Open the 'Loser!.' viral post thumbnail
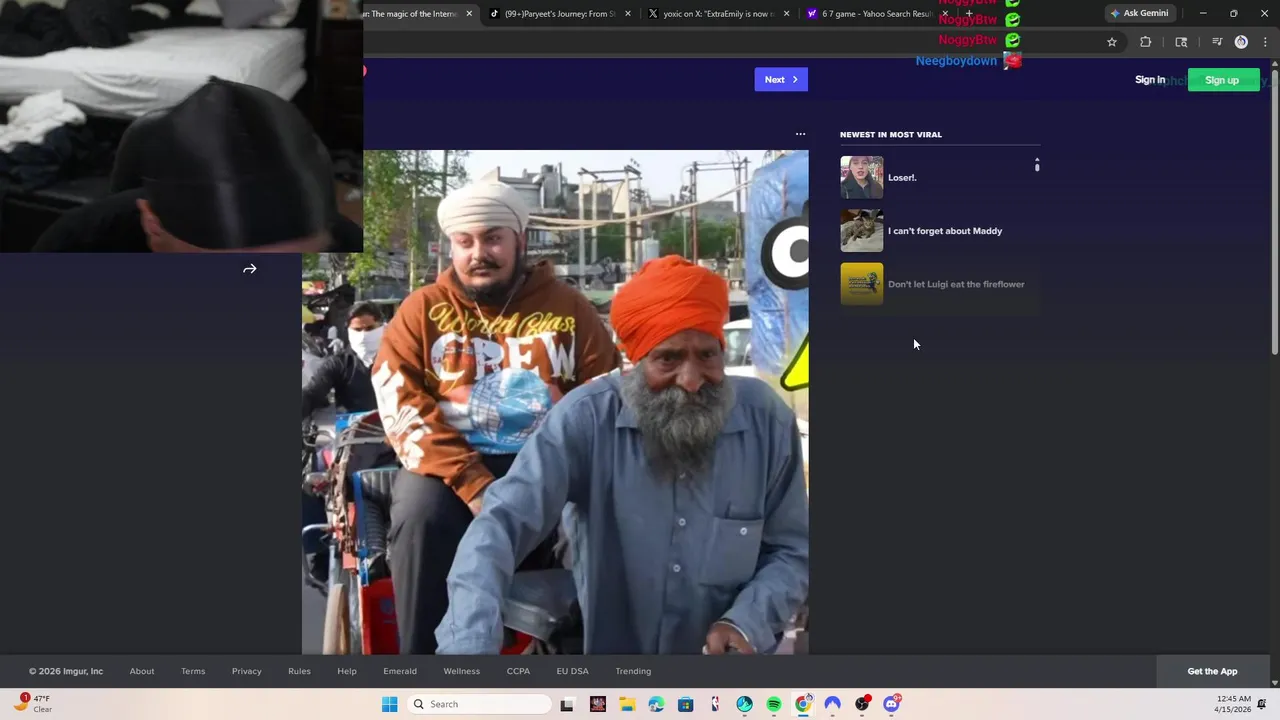The width and height of the screenshot is (1280, 720). click(x=861, y=177)
